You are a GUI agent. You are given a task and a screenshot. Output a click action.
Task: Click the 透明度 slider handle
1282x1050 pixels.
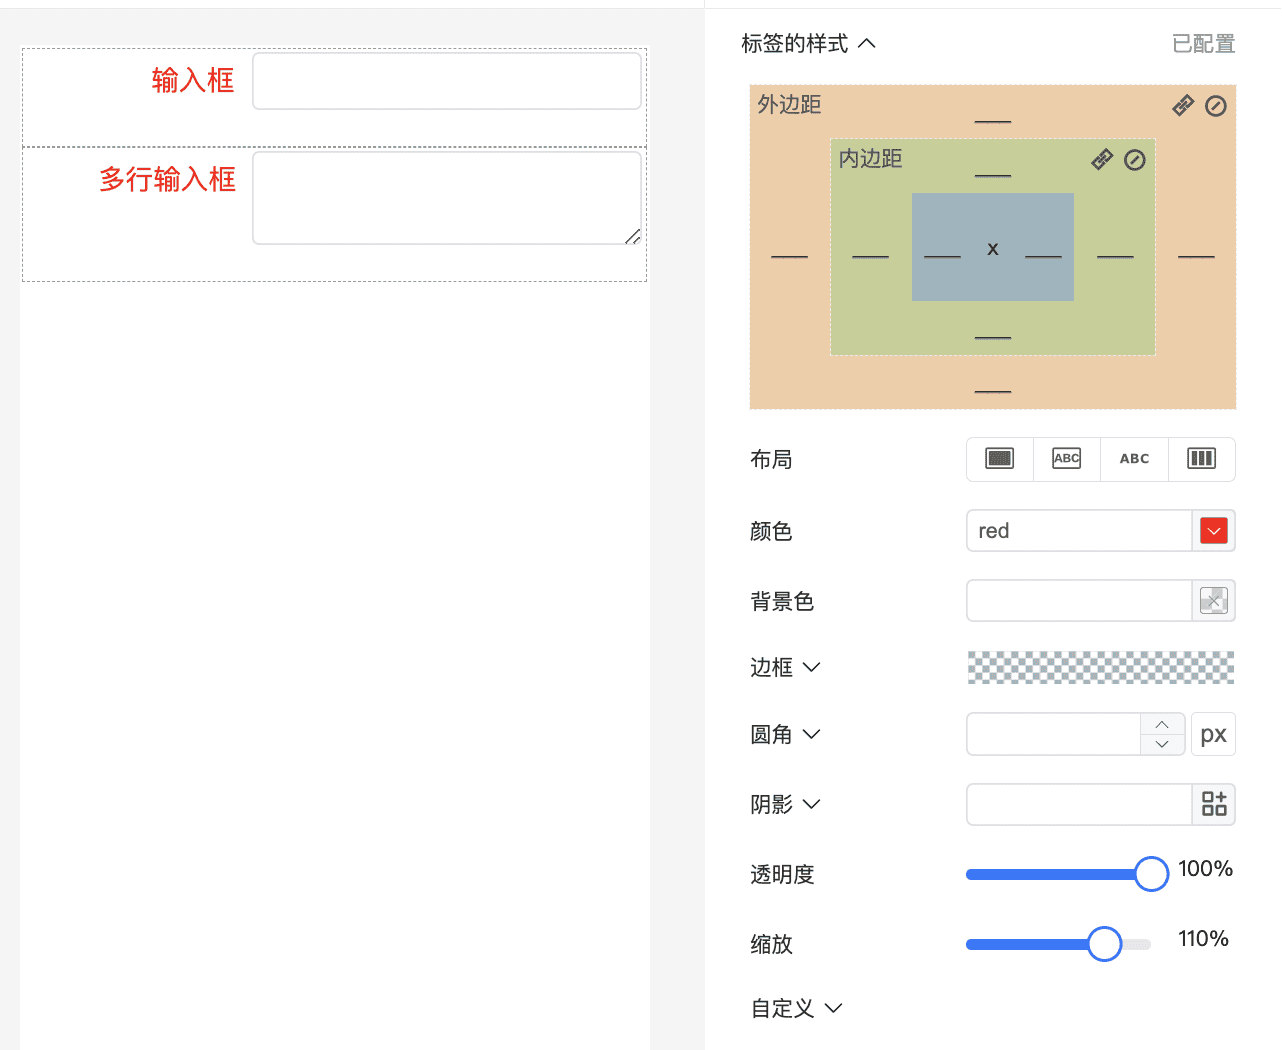[1151, 874]
